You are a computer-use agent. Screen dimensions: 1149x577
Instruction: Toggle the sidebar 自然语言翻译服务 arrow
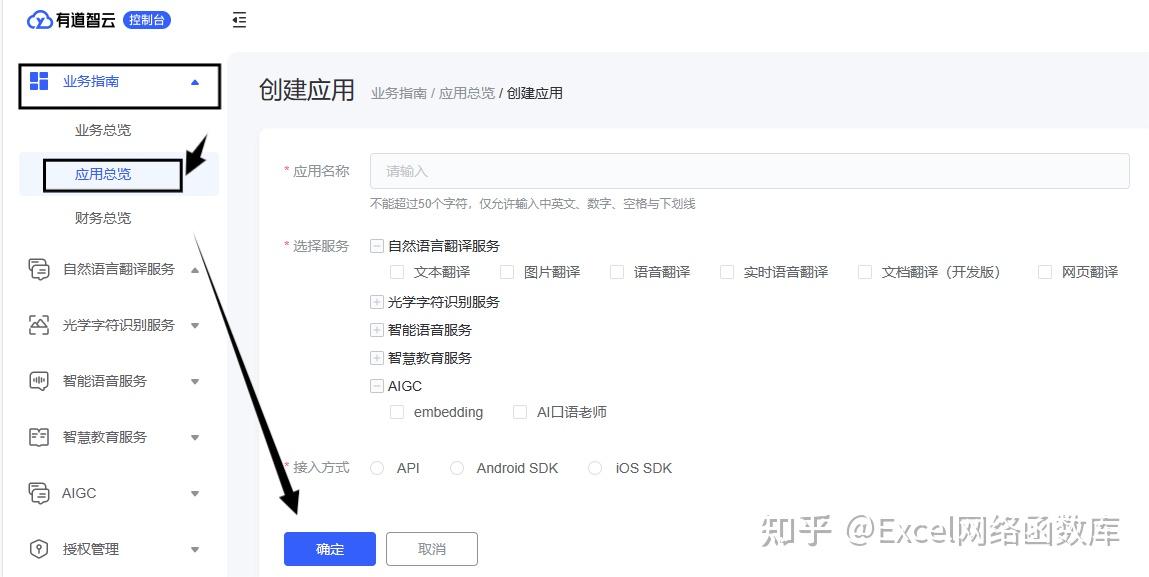pos(195,270)
